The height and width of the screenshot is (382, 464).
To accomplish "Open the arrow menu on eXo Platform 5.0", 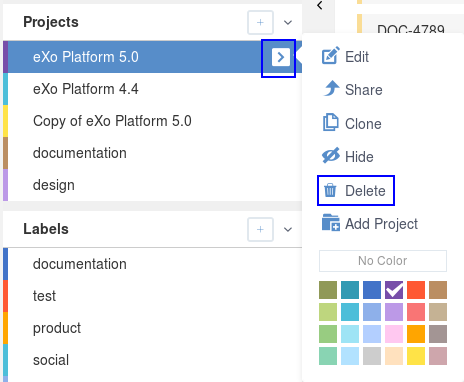I will point(281,57).
